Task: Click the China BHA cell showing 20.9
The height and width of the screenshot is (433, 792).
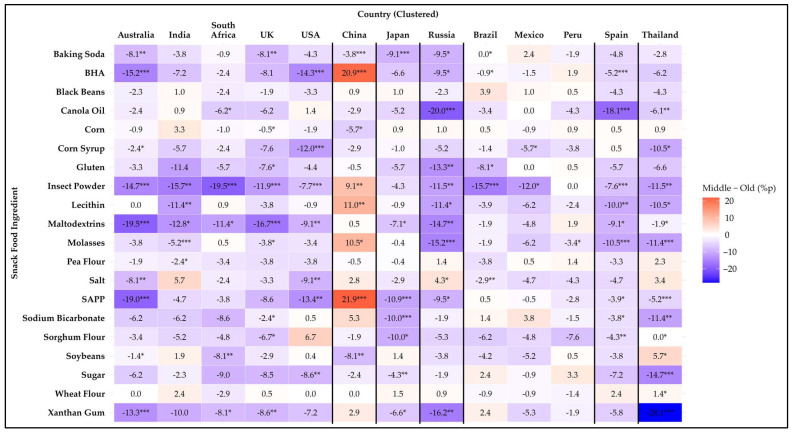Action: pyautogui.click(x=354, y=73)
